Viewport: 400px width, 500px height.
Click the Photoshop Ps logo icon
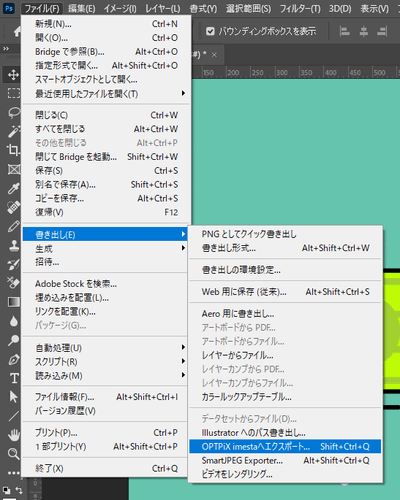click(9, 8)
